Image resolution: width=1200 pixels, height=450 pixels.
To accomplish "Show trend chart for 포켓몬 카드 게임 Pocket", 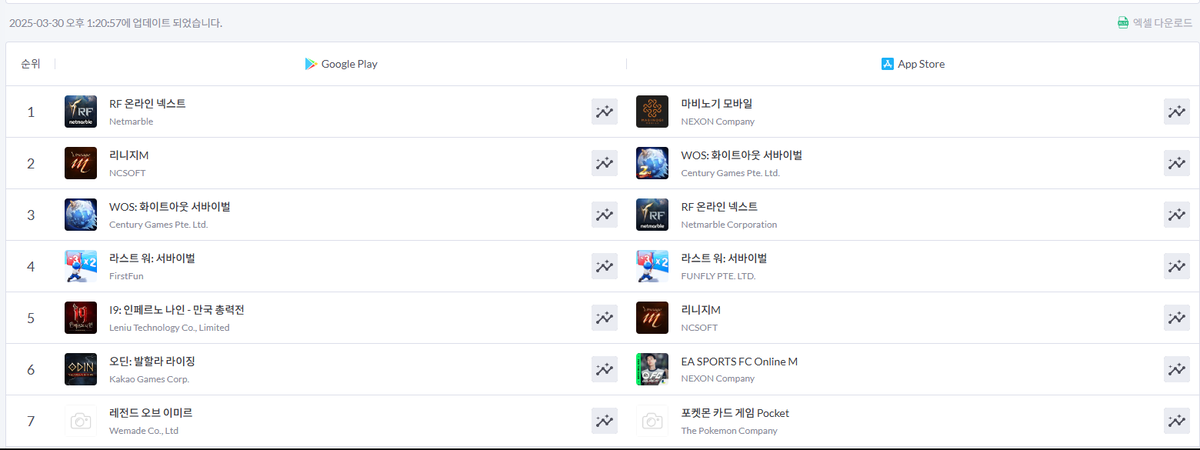I will pyautogui.click(x=1176, y=421).
